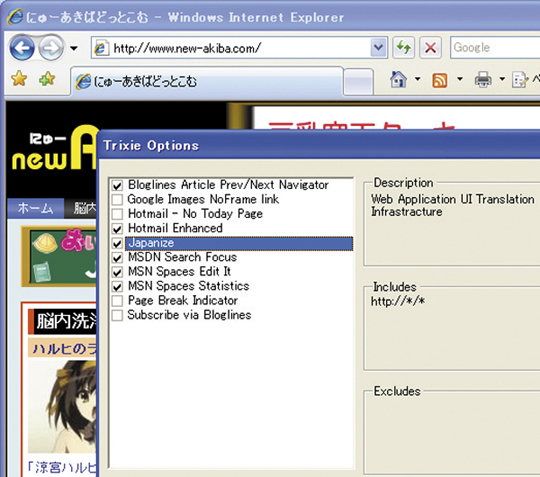Viewport: 540px width, 477px height.
Task: Click the Internet Explorer logo in title bar
Action: tap(15, 17)
